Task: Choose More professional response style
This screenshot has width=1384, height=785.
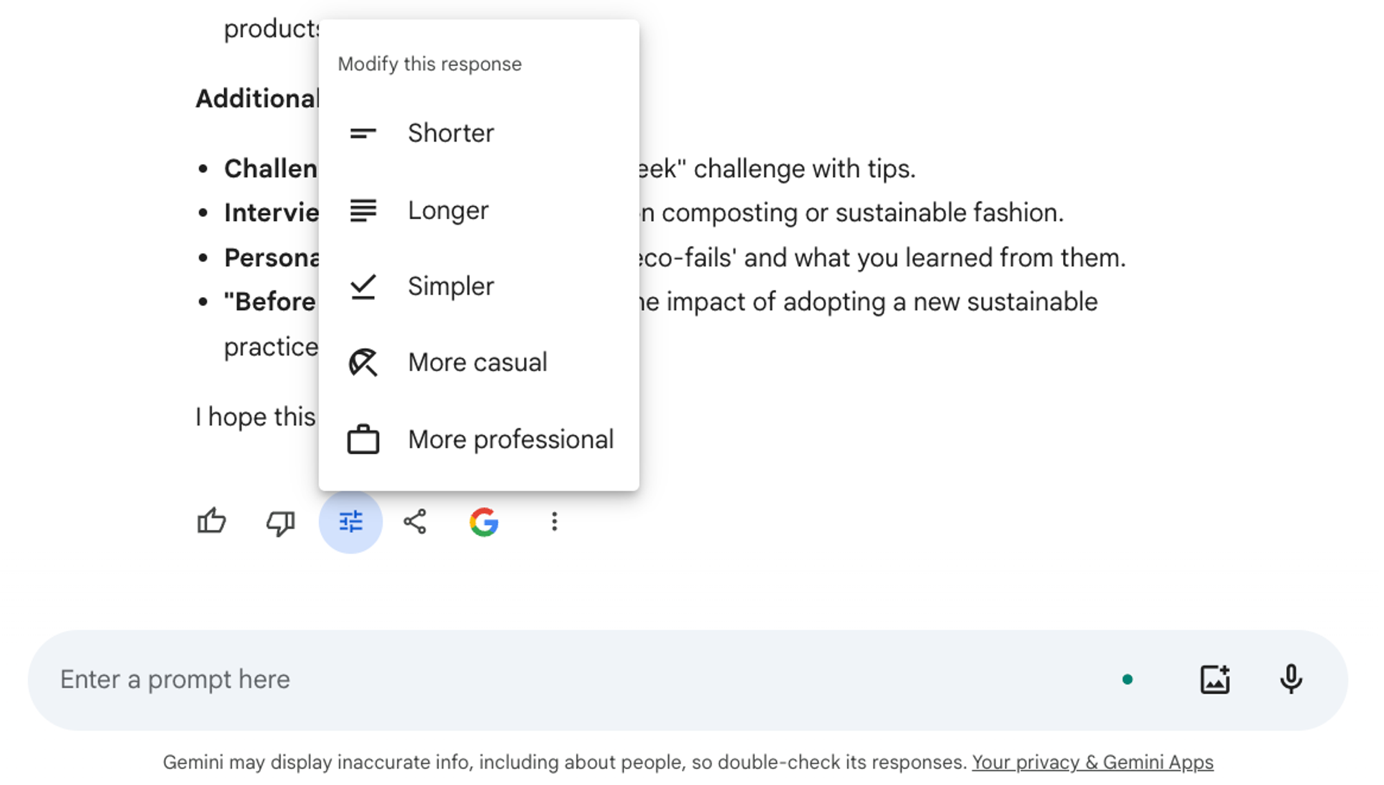Action: pyautogui.click(x=479, y=439)
